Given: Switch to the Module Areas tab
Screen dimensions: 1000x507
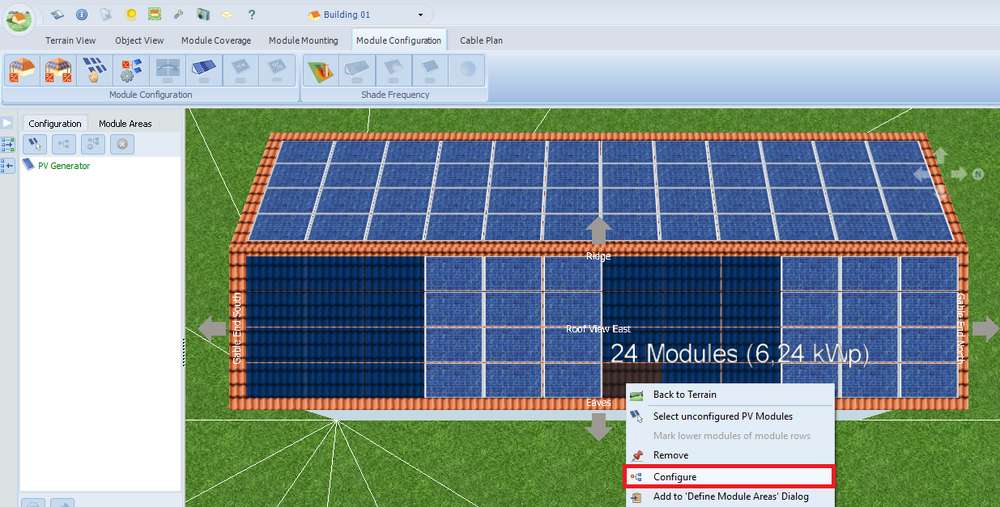Looking at the screenshot, I should coord(125,124).
